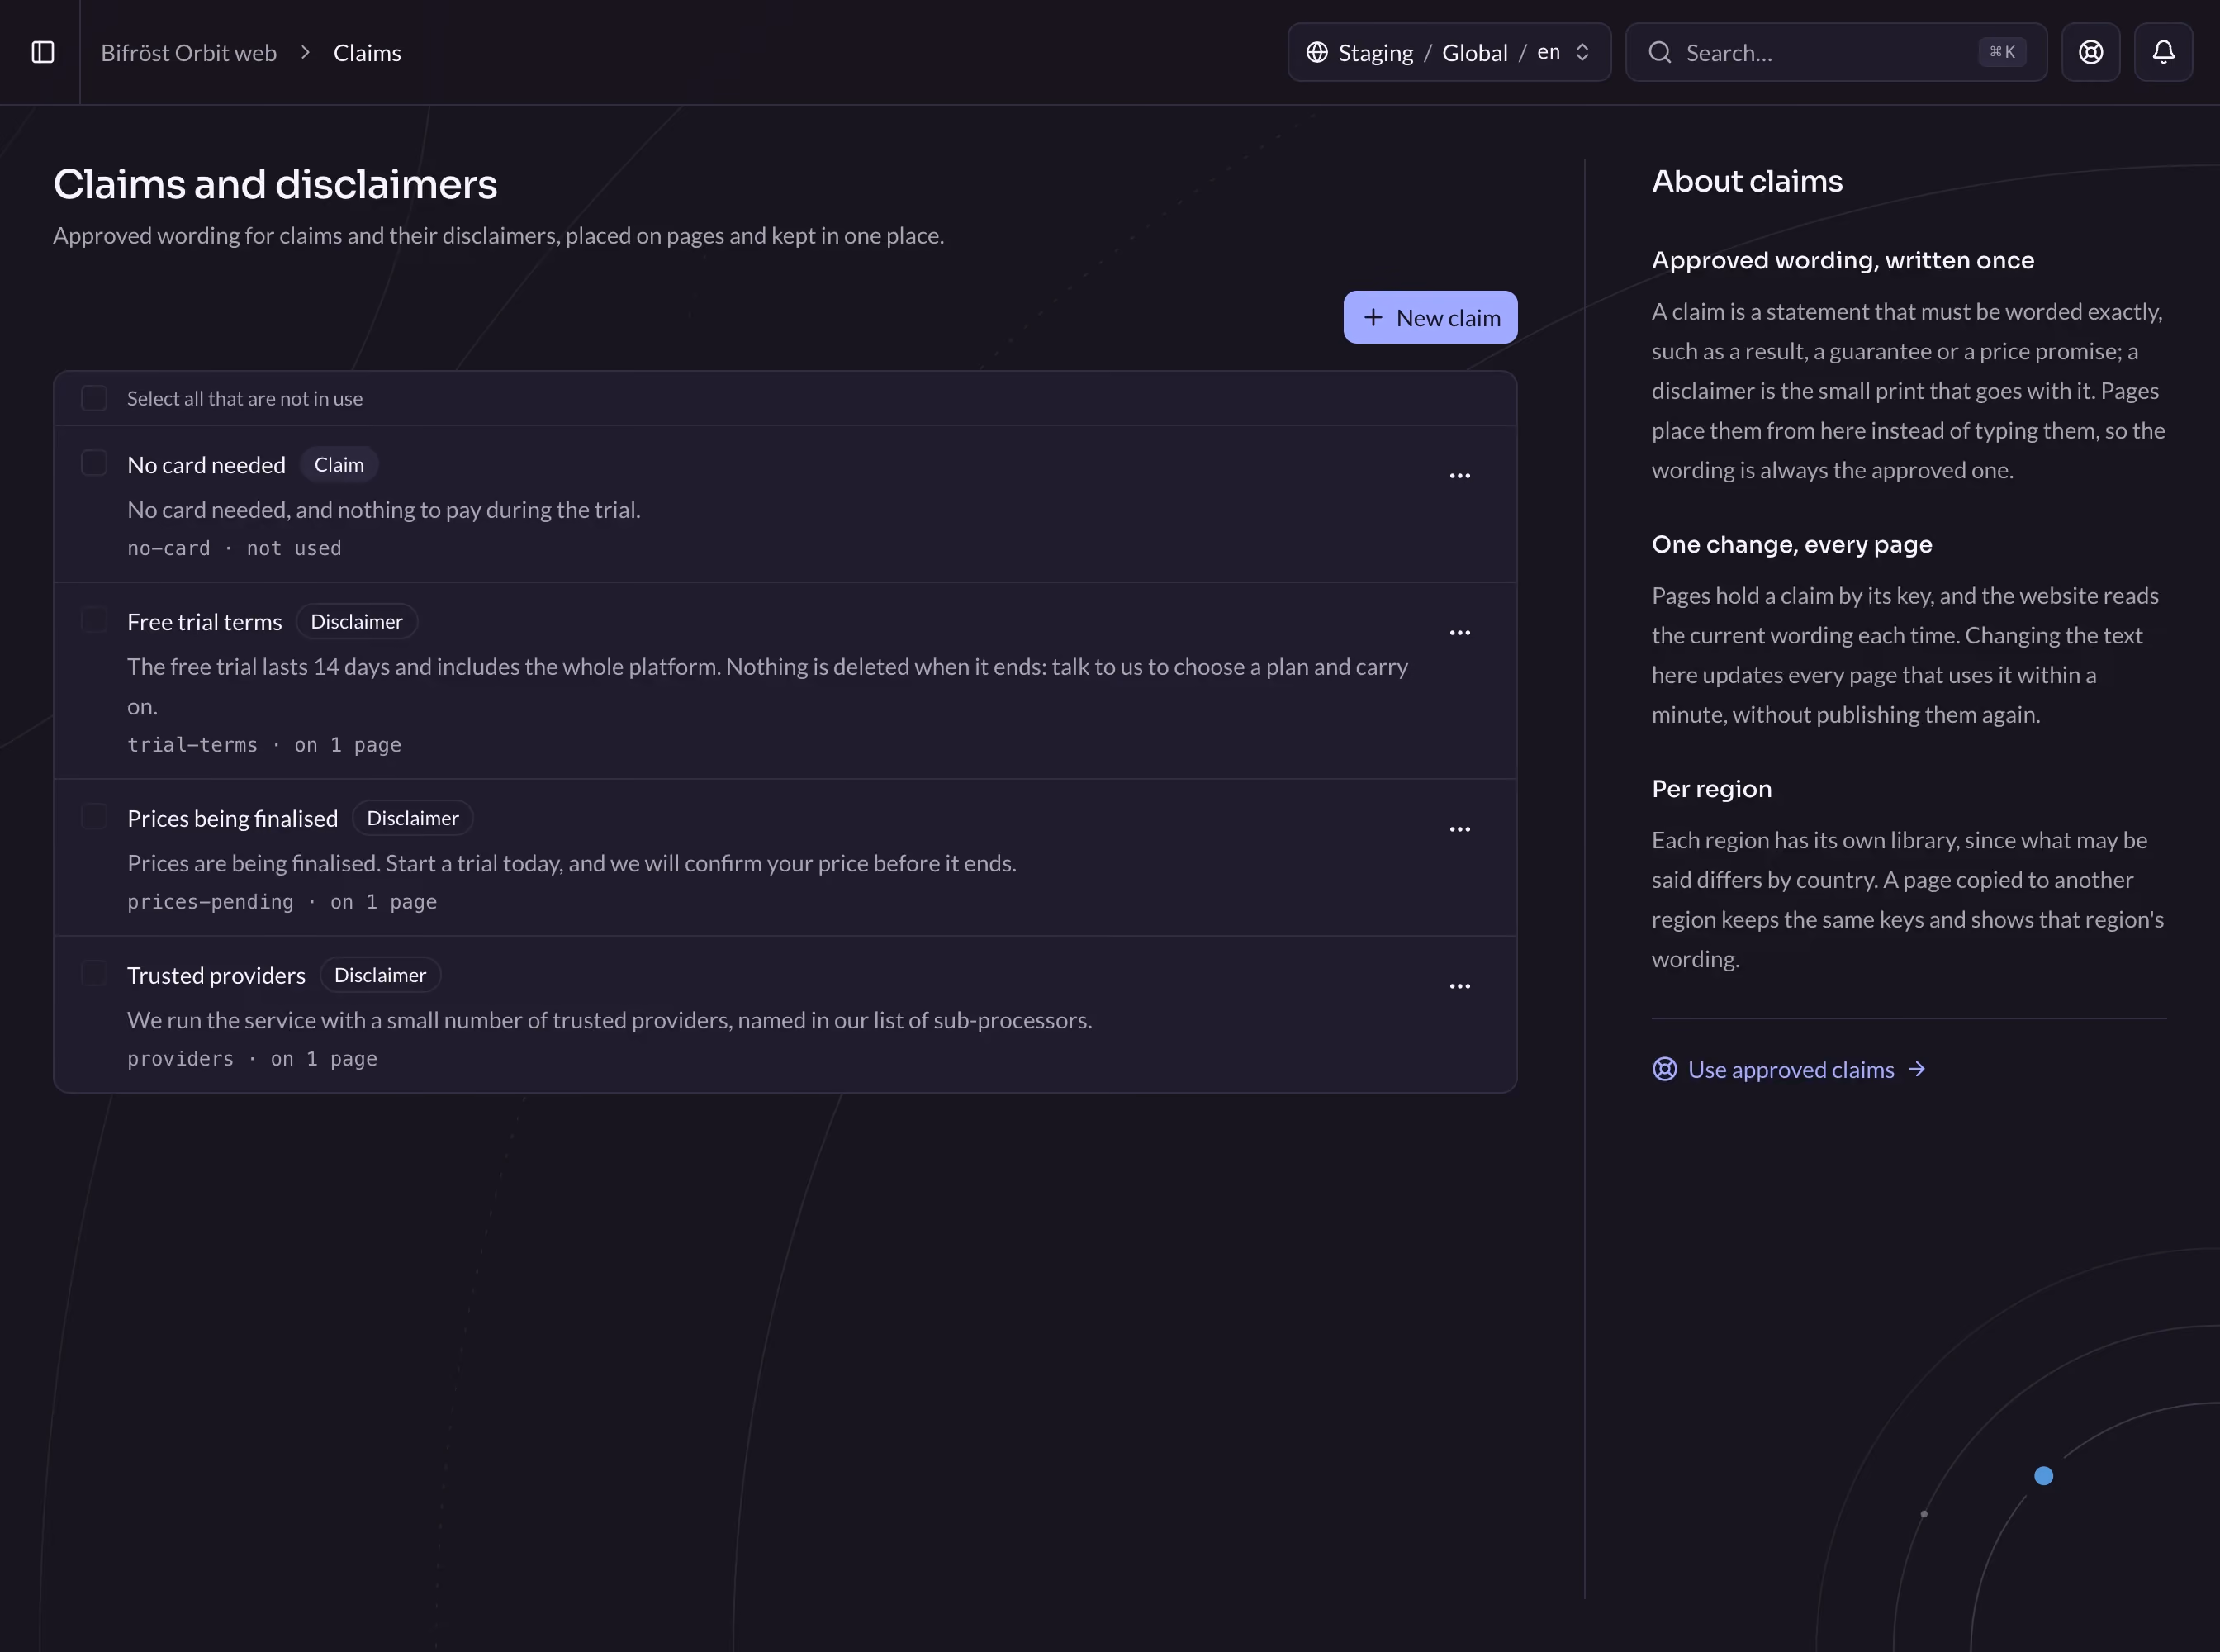Click the trial-terms · on 1 page text
This screenshot has width=2220, height=1652.
tap(264, 745)
